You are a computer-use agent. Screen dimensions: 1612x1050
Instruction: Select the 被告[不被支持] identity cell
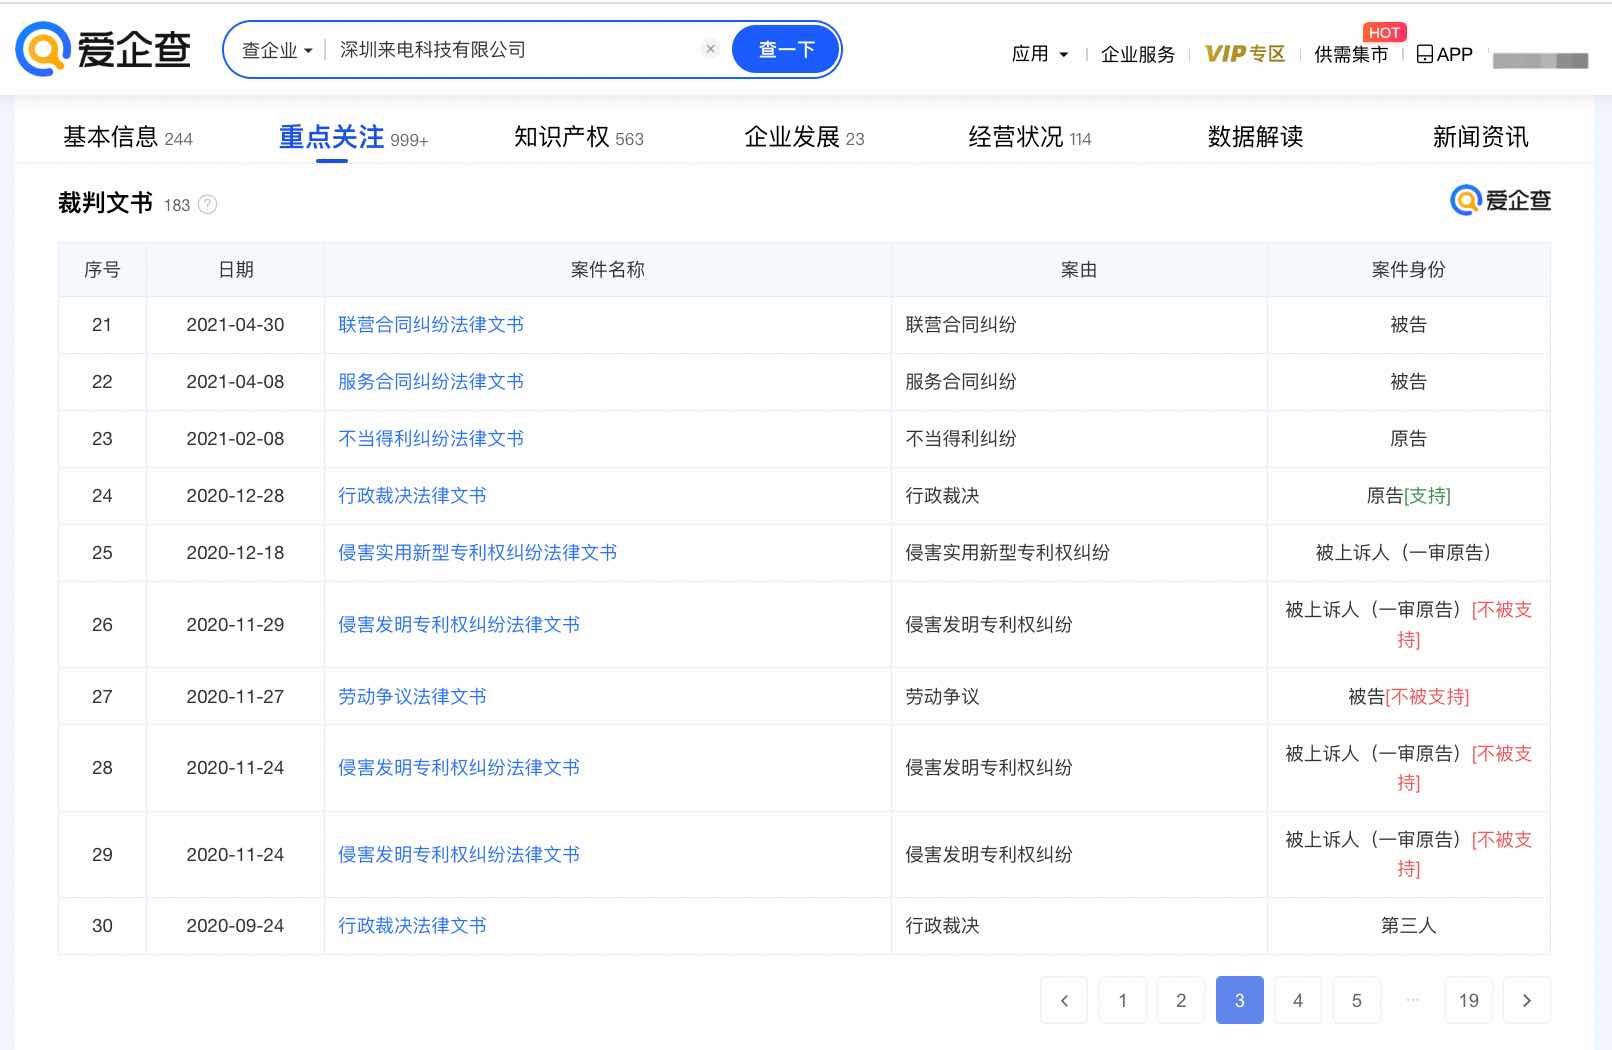pos(1409,697)
